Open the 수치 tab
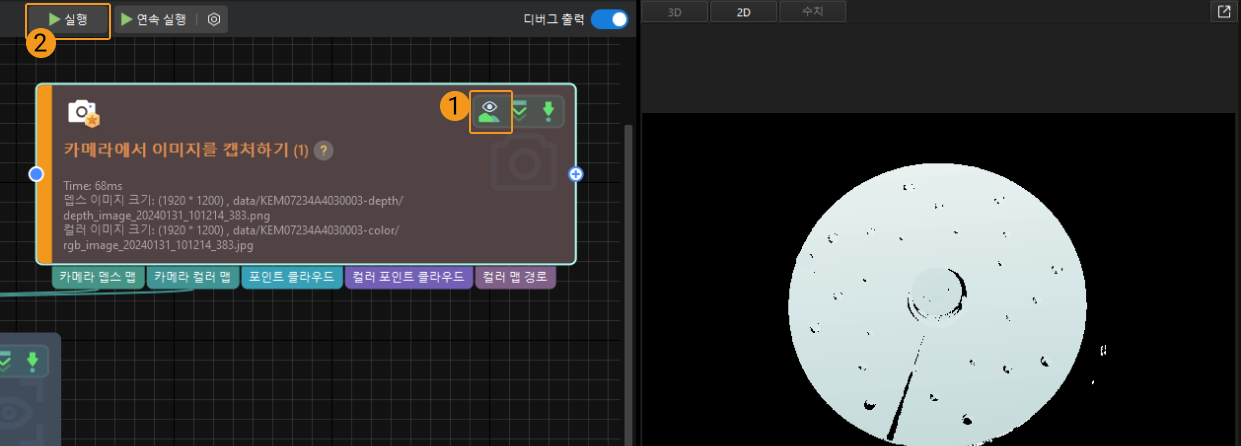This screenshot has width=1241, height=446. (811, 12)
